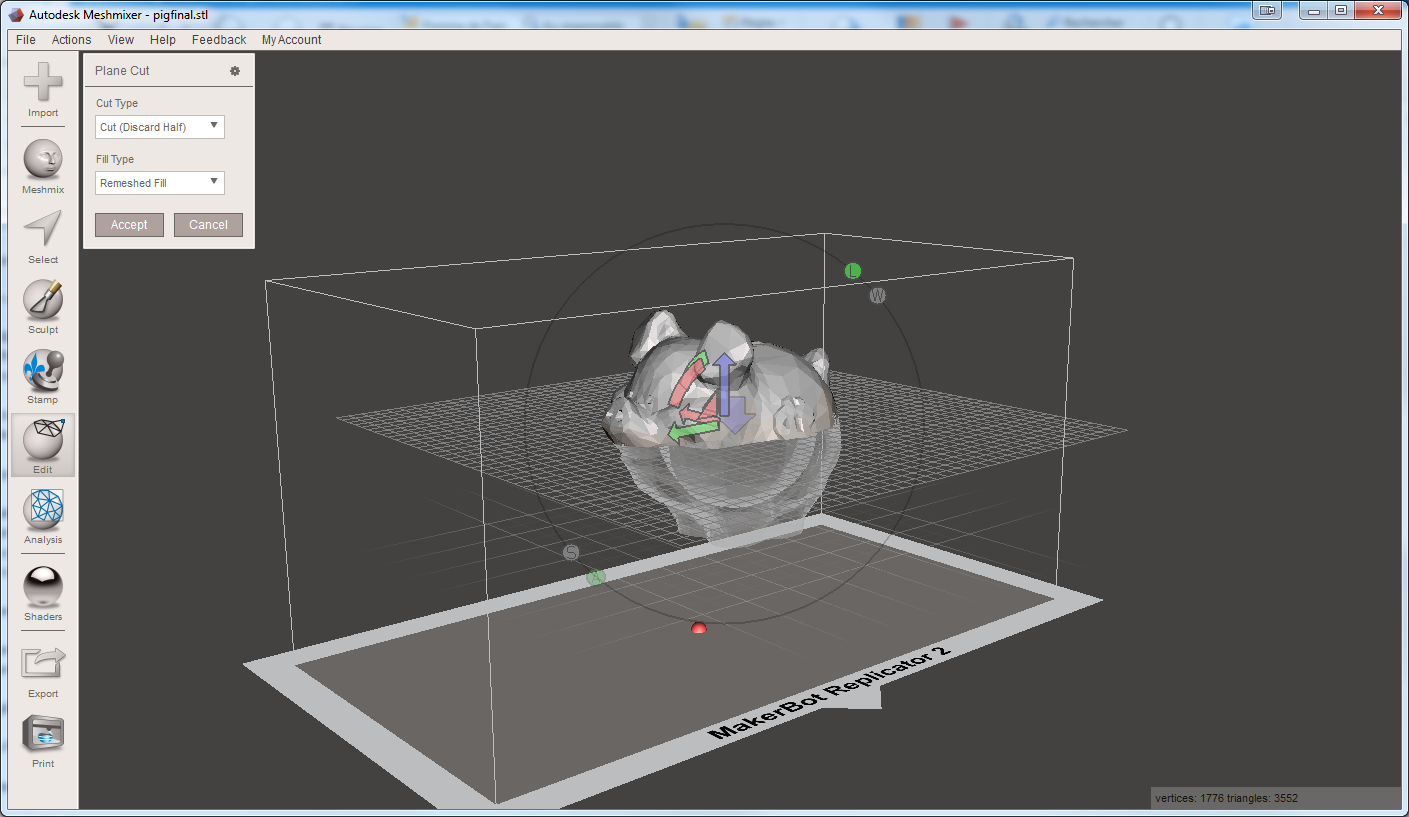Screen dimensions: 1409x817
Task: Click the 'Cut Type' label
Action: coord(117,103)
